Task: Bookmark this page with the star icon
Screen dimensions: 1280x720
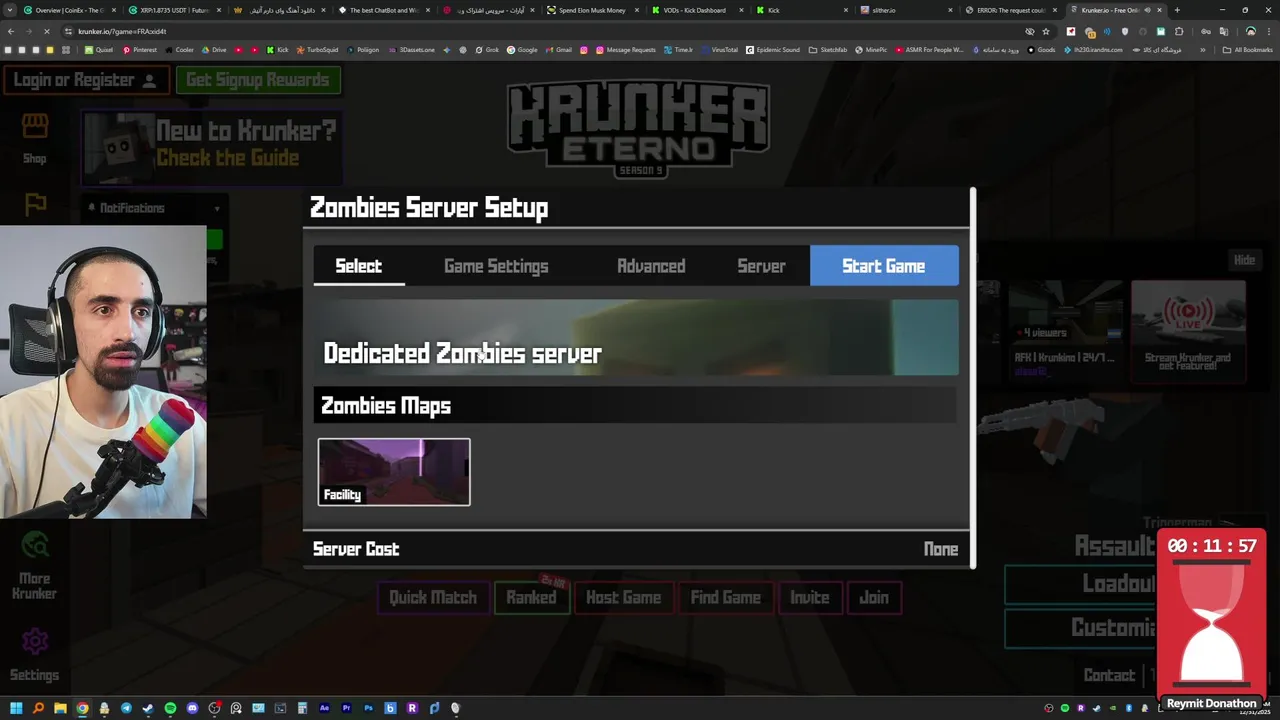Action: point(1046,31)
